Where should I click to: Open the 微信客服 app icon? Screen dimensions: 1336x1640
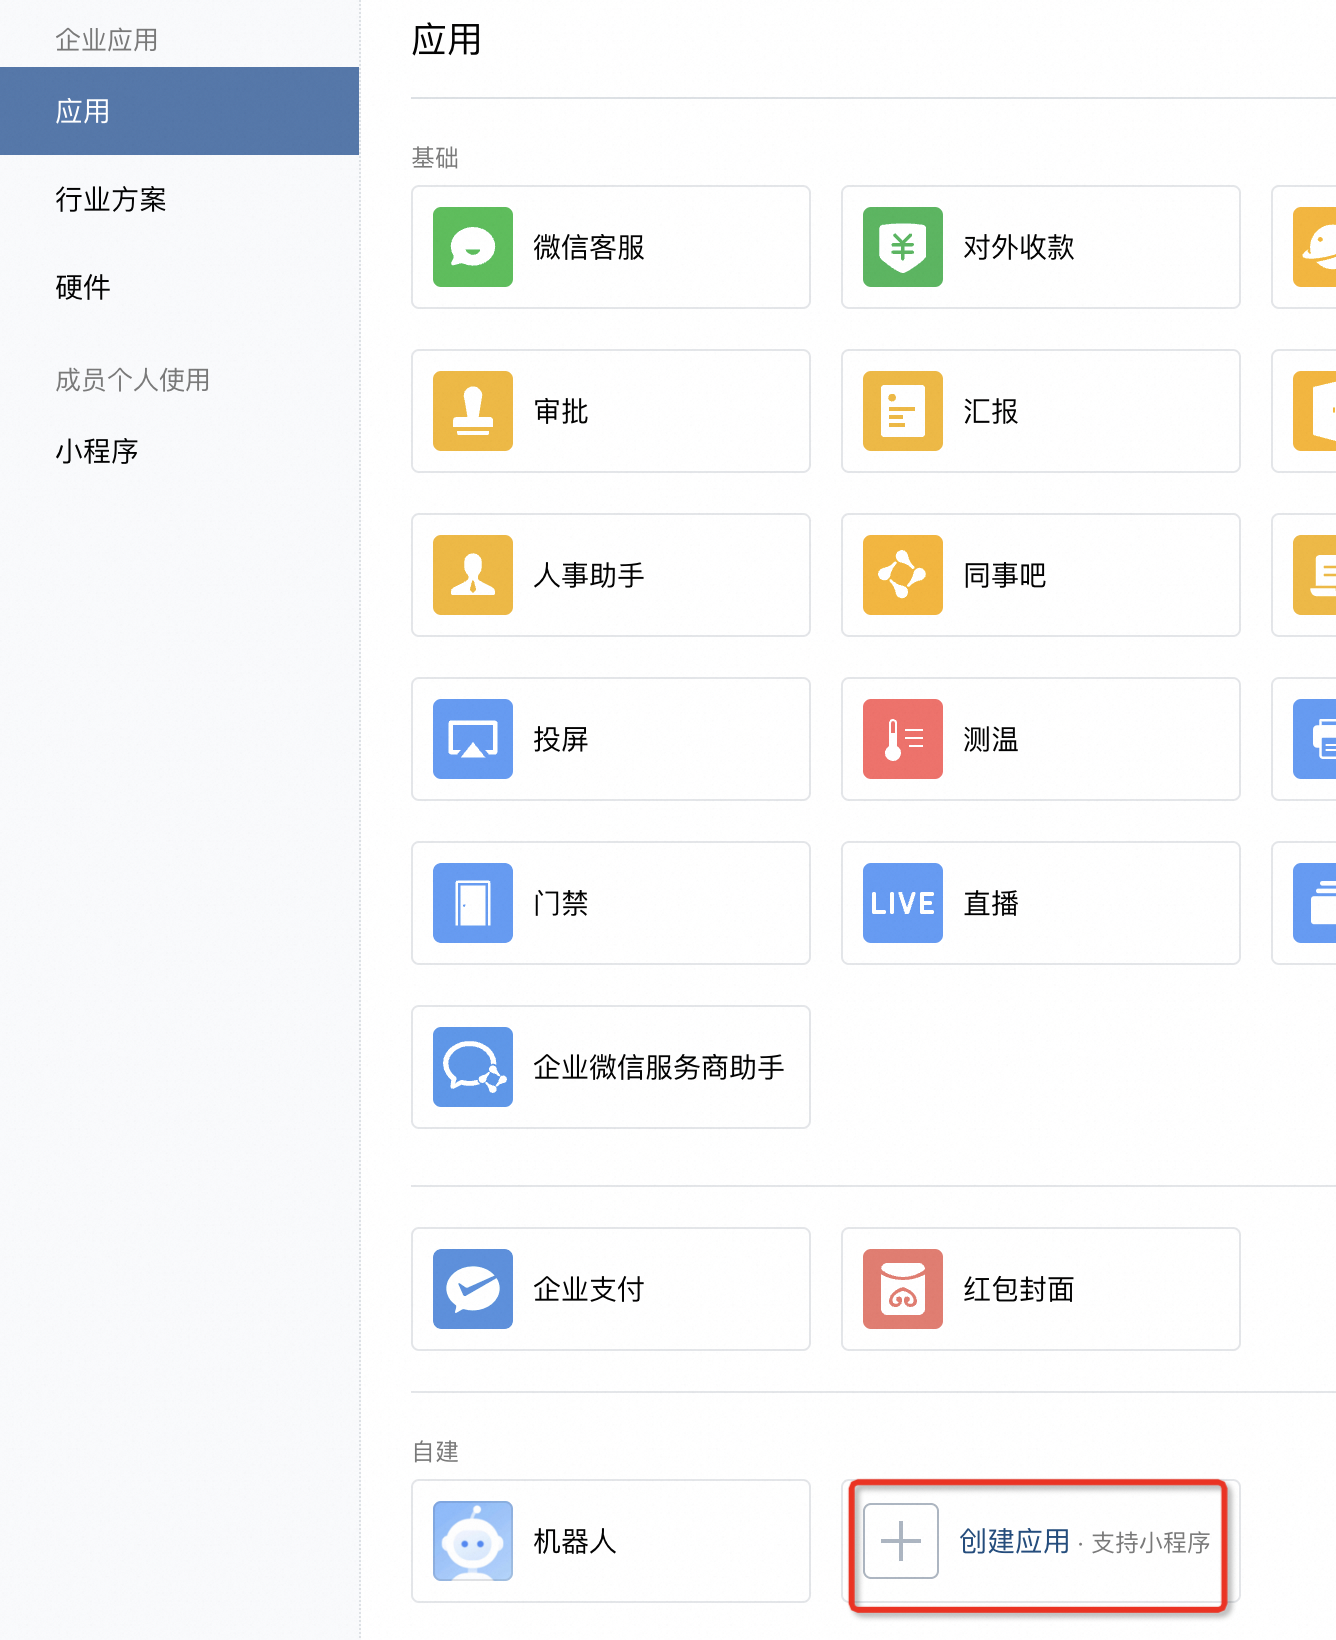(x=473, y=247)
